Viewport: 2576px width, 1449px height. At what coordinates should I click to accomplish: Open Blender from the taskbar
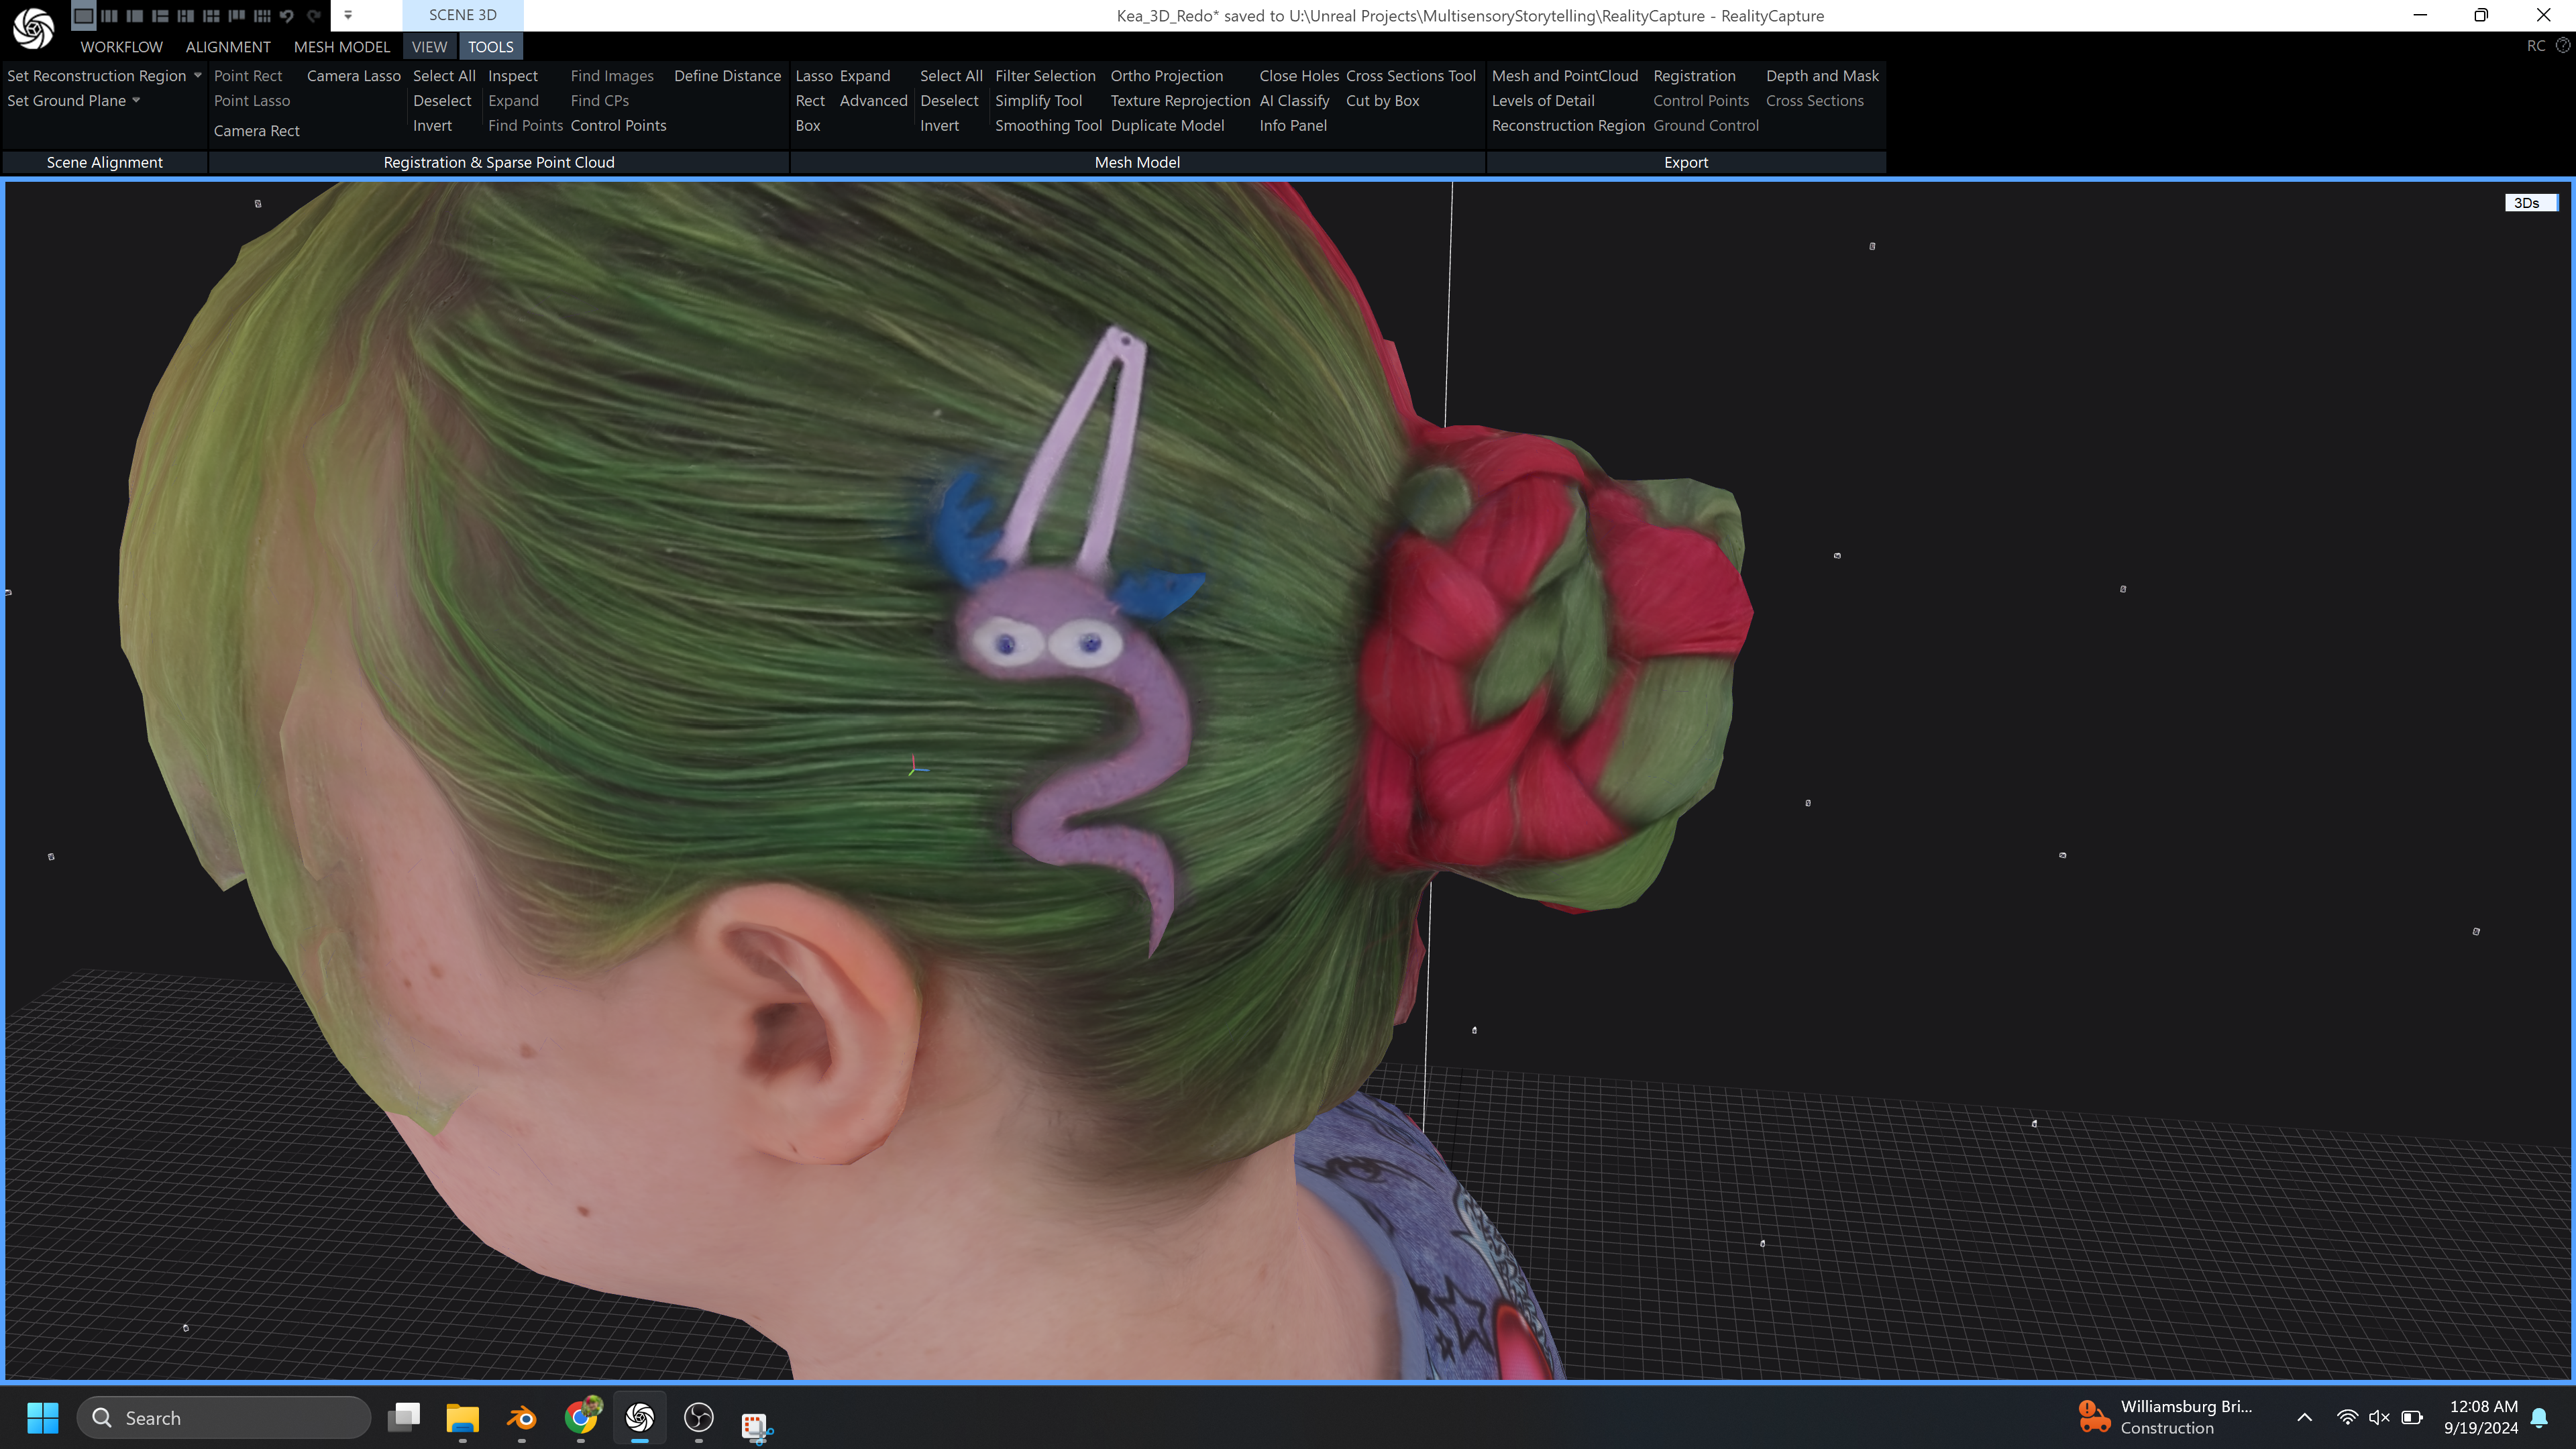[x=522, y=1418]
